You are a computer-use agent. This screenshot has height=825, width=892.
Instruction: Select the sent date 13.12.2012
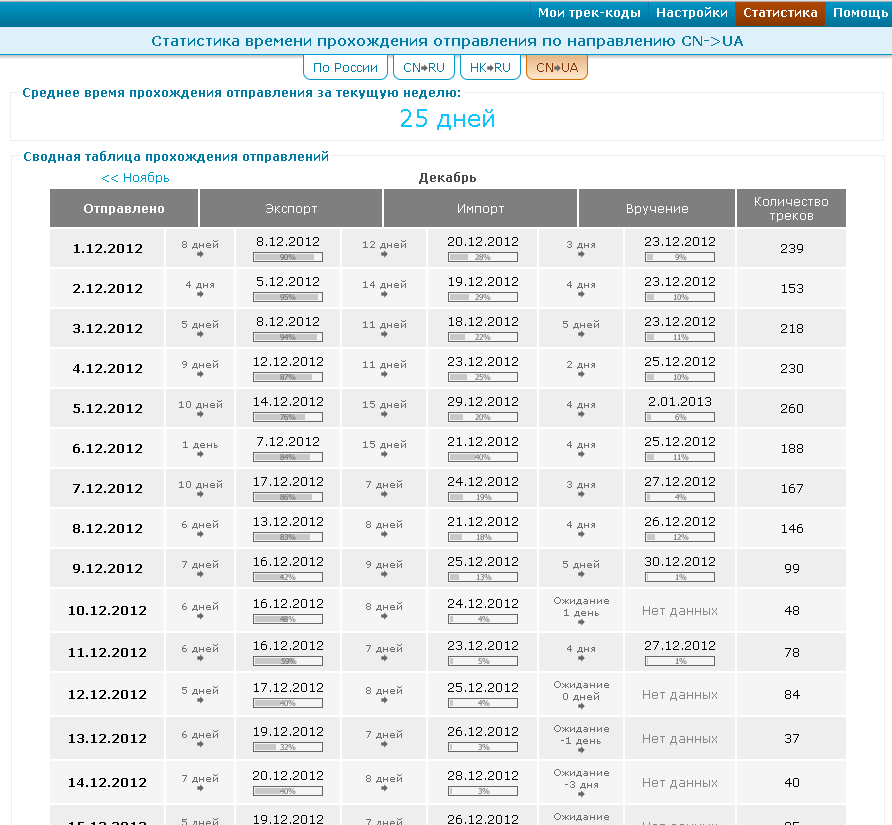(x=108, y=739)
